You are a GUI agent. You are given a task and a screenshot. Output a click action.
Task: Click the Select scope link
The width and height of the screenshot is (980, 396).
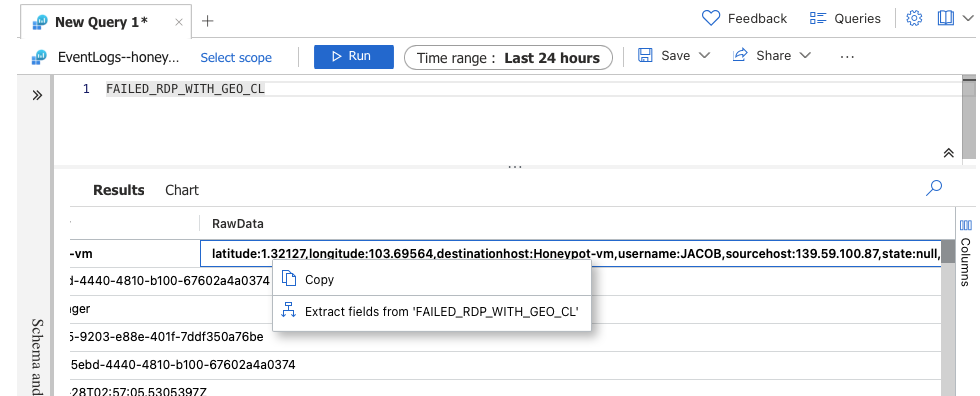tap(236, 57)
